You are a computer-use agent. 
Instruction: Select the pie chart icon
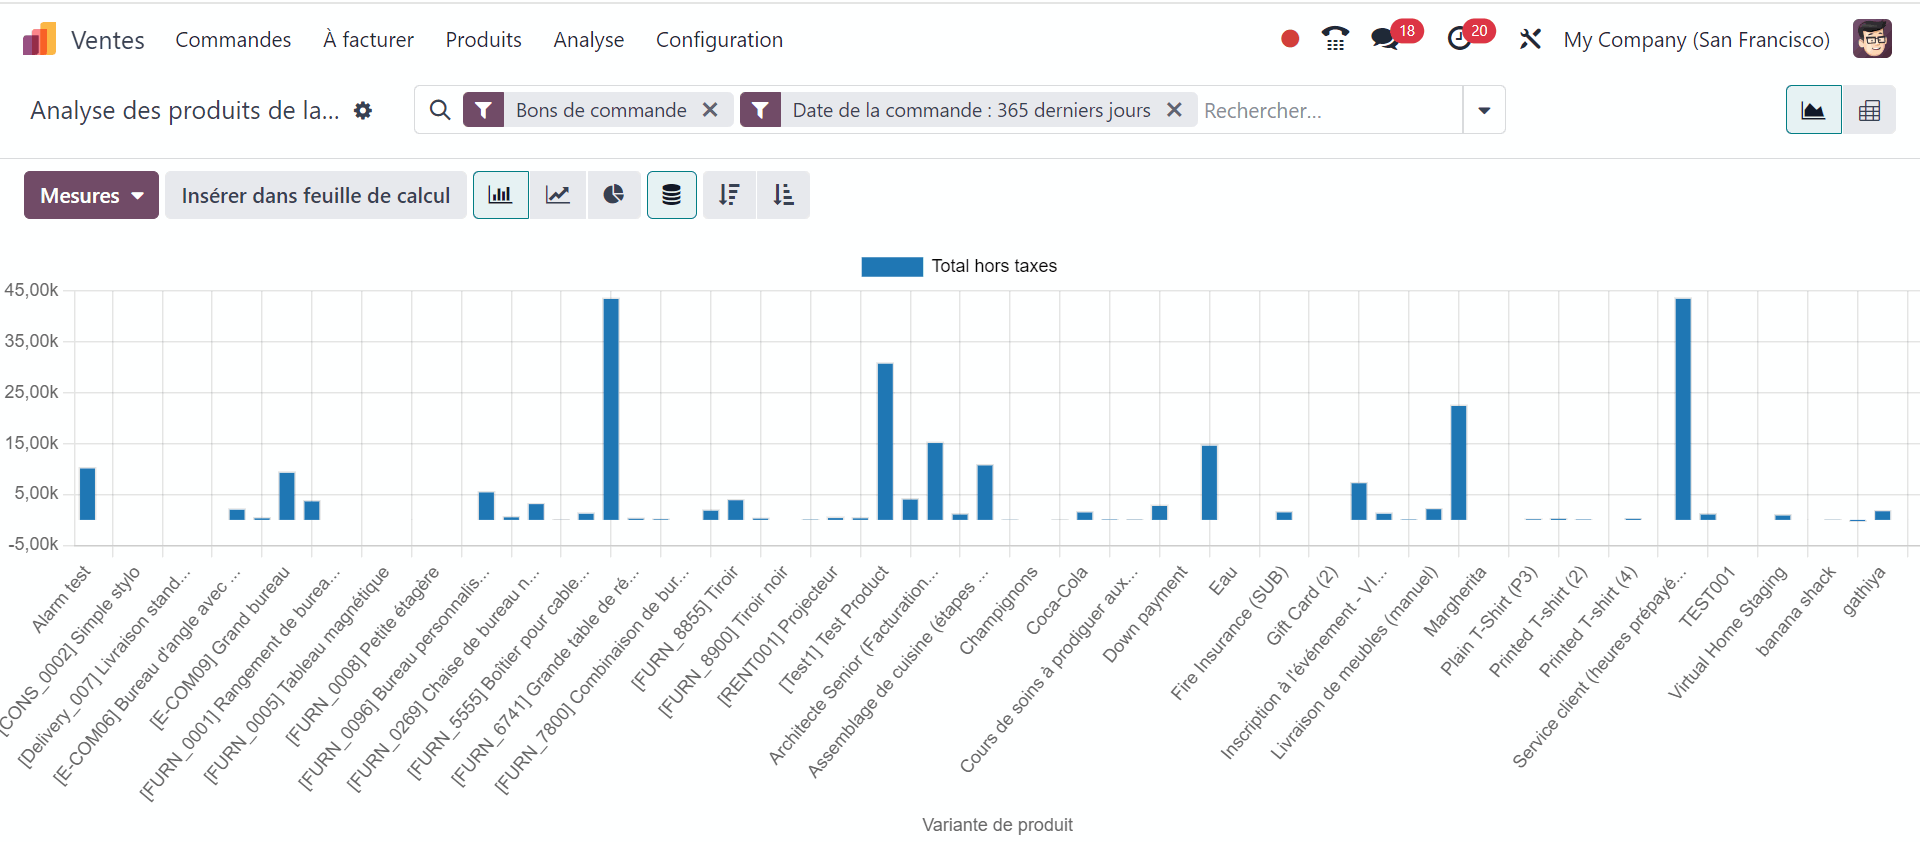[613, 195]
